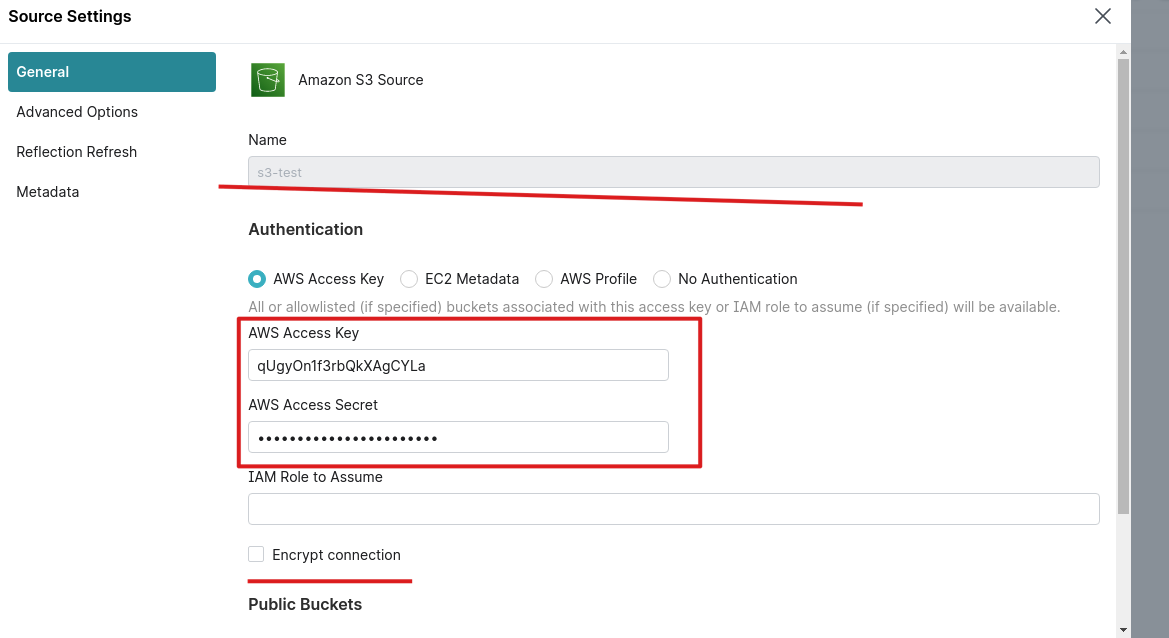The height and width of the screenshot is (638, 1169).
Task: Close the Source Settings dialog
Action: click(1103, 16)
